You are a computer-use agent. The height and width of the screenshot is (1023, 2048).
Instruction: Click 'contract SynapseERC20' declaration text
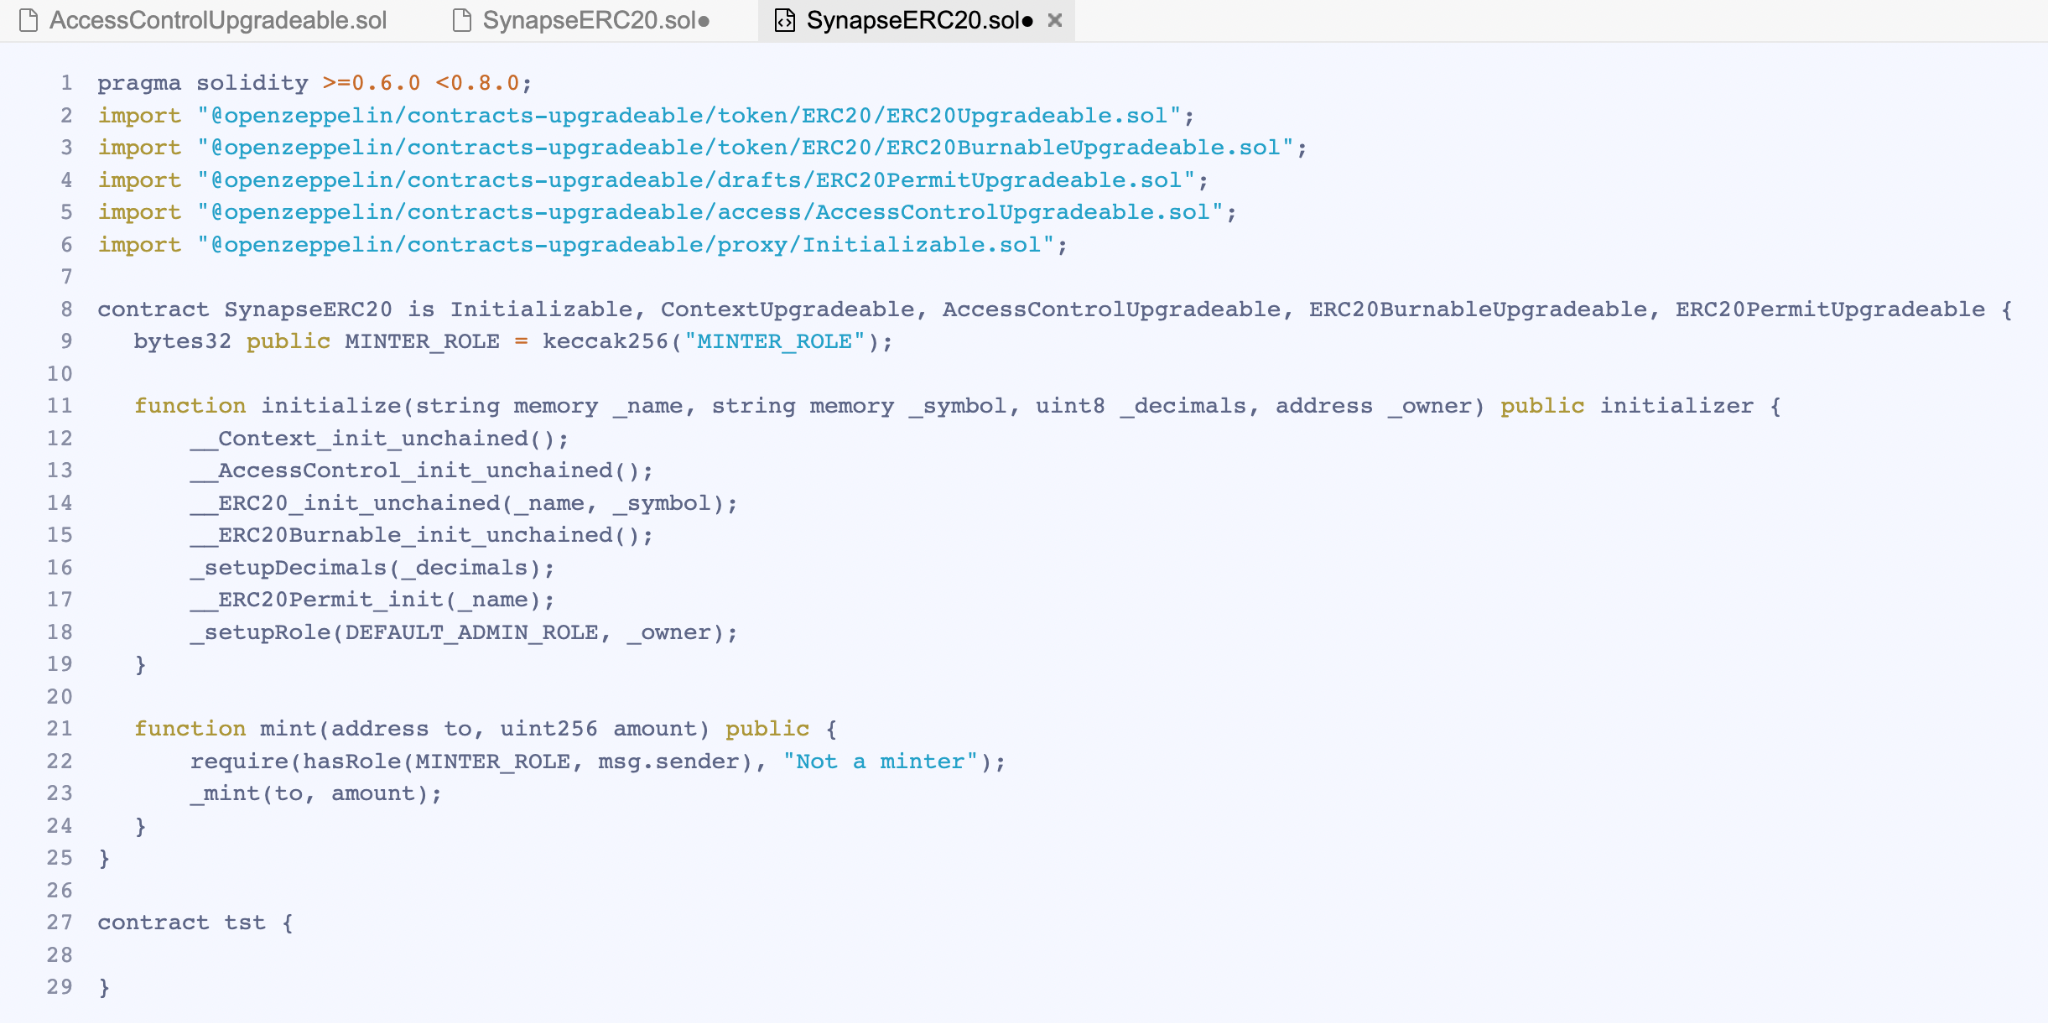point(245,309)
